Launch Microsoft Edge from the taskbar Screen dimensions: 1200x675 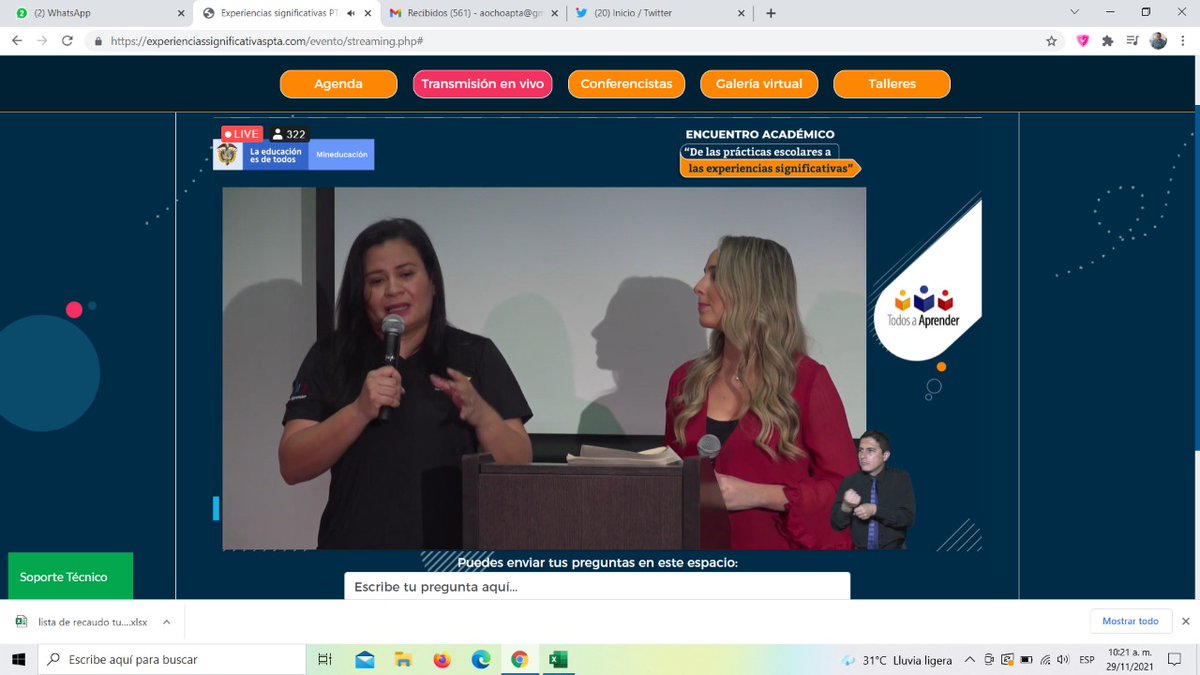click(481, 659)
